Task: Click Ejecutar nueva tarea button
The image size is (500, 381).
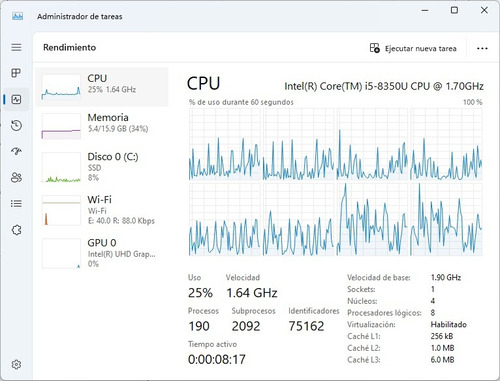Action: tap(413, 48)
